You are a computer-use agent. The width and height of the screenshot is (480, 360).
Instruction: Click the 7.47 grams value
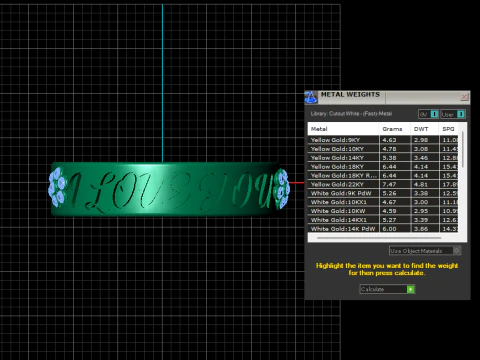click(x=389, y=184)
